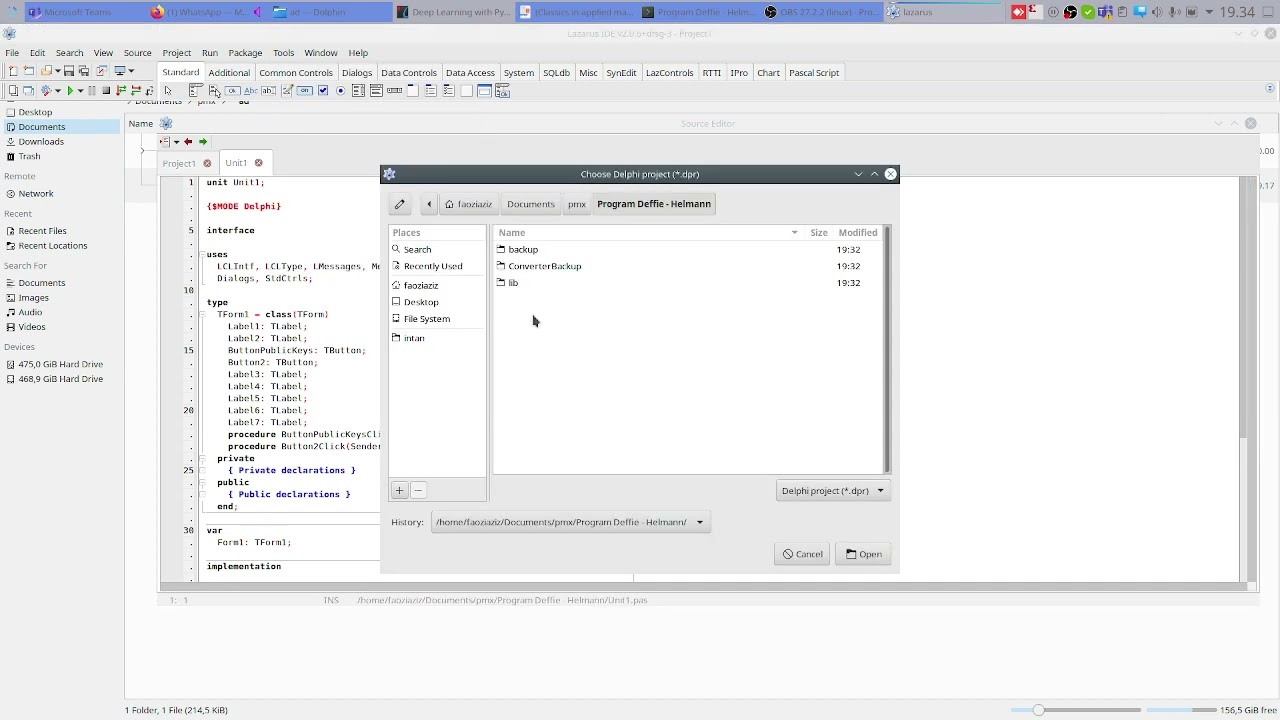Click the file list vertical scrollbar in dialog
This screenshot has width=1280, height=720.
click(x=887, y=350)
